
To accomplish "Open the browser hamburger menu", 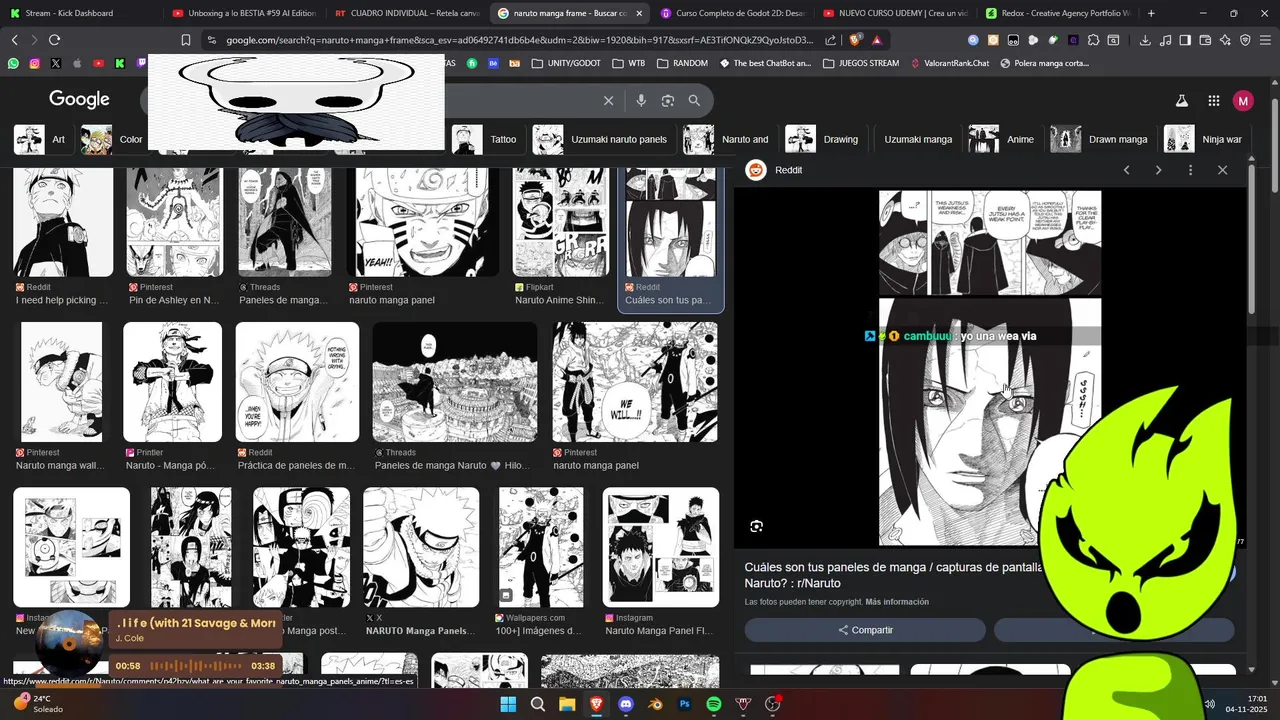I will (x=1265, y=40).
